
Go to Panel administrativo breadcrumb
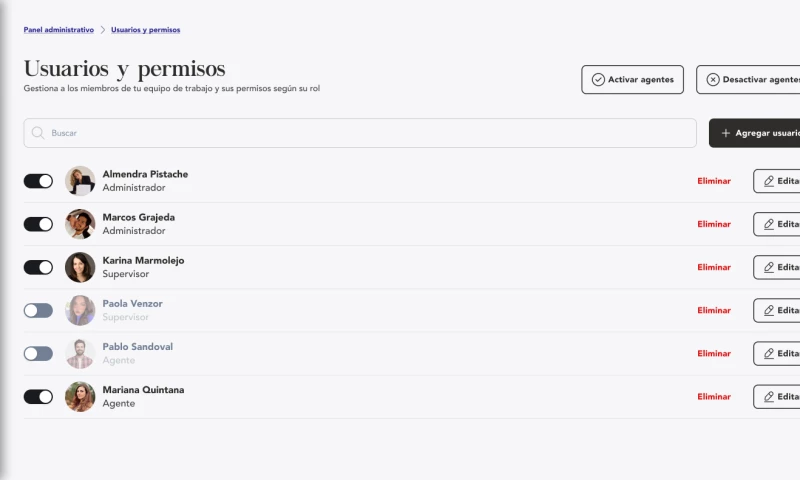pos(58,30)
